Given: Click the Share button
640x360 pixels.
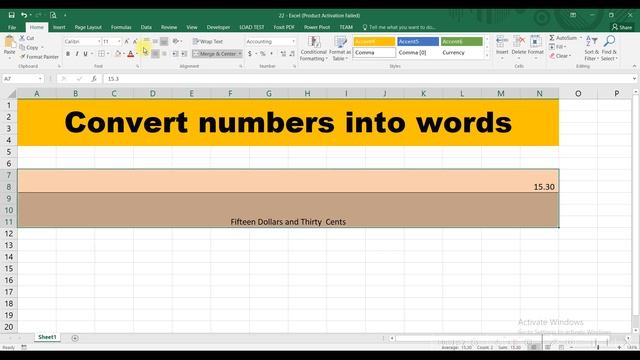Looking at the screenshot, I should pyautogui.click(x=622, y=27).
